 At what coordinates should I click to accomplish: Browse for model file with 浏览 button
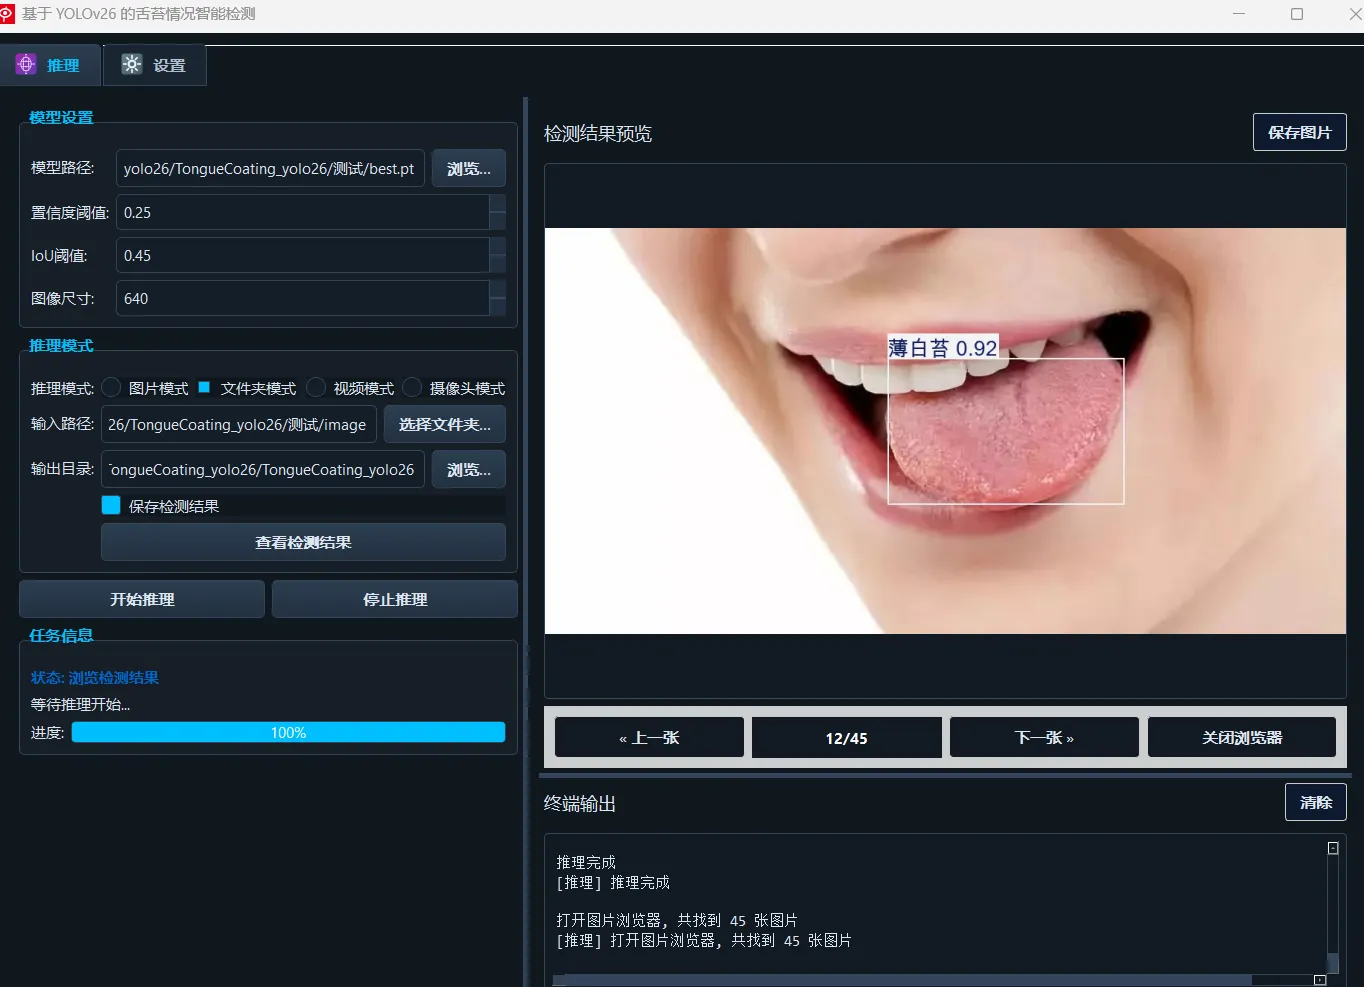(x=469, y=169)
